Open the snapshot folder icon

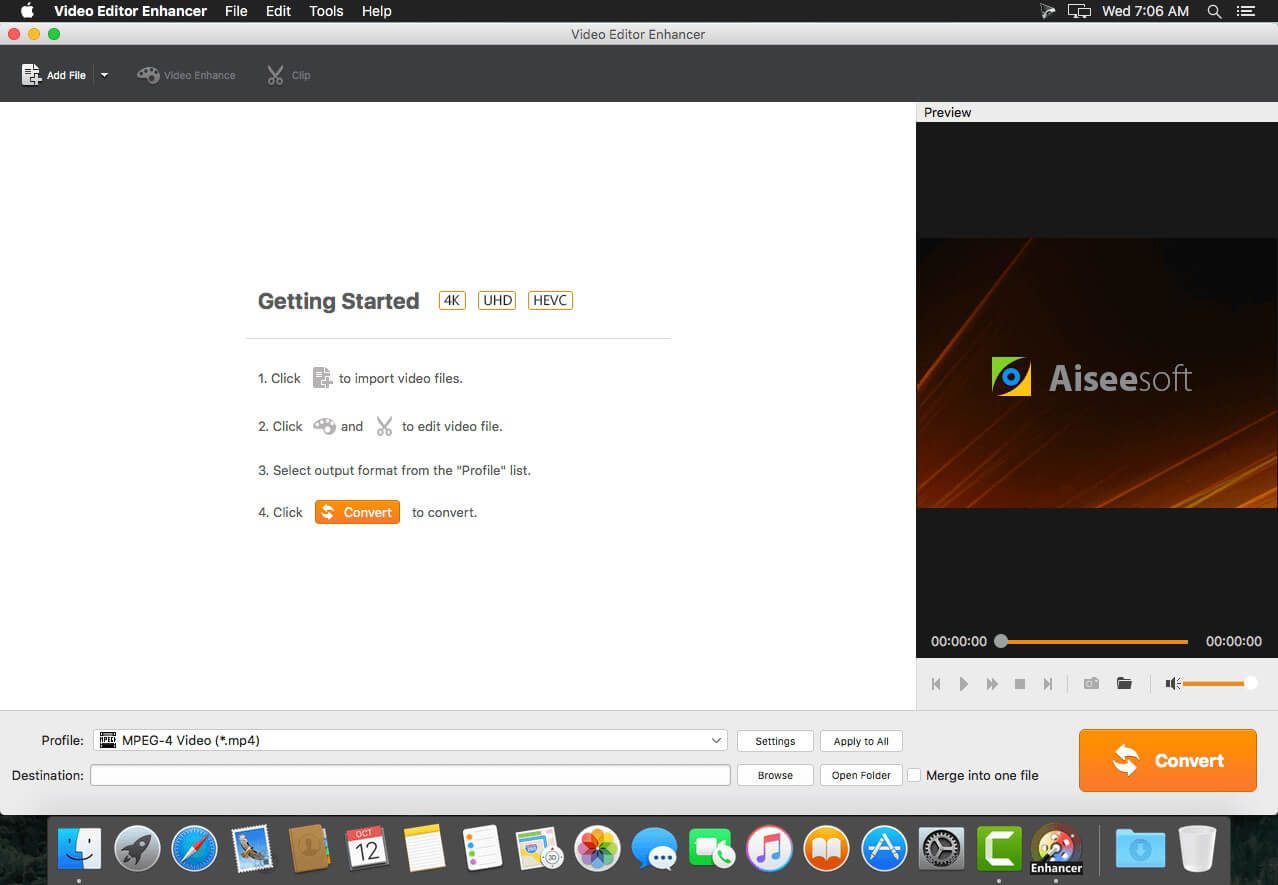coord(1124,684)
